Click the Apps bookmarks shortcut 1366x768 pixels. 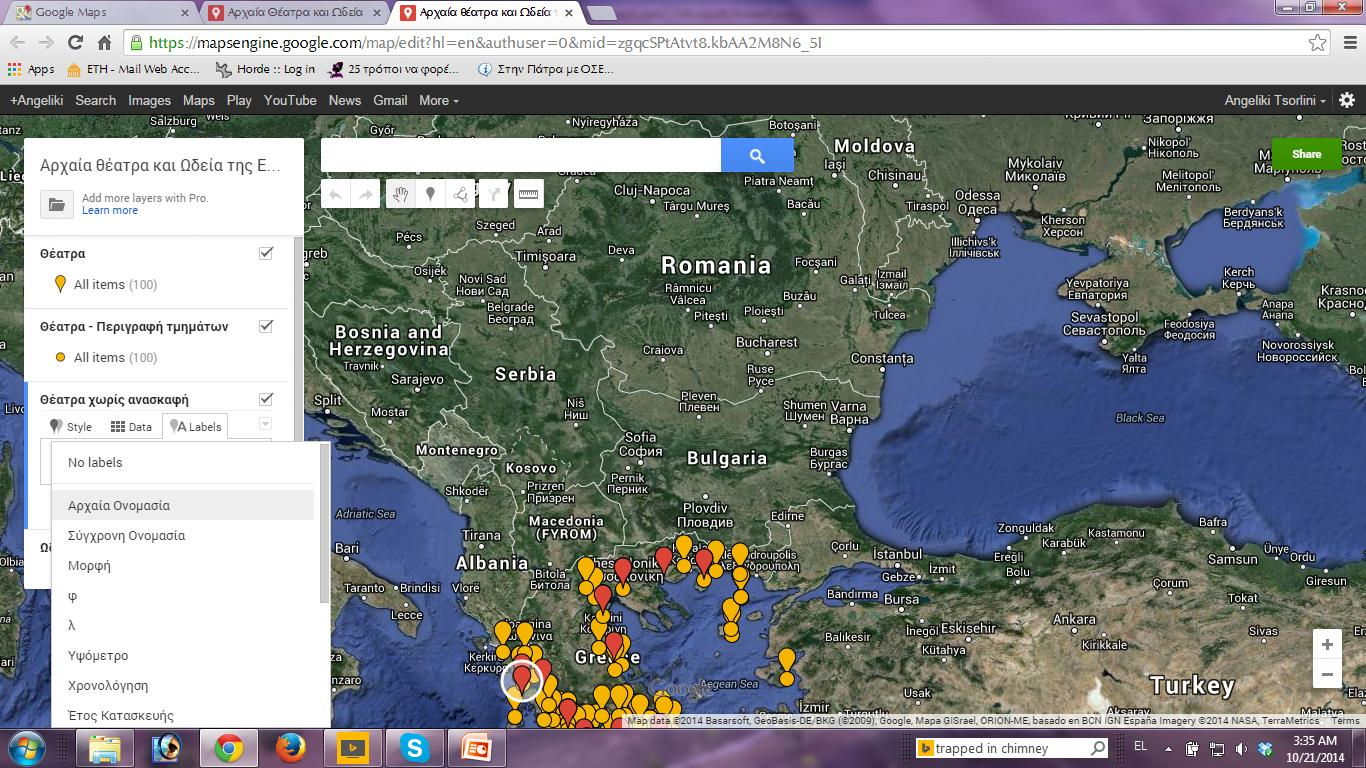tap(31, 69)
